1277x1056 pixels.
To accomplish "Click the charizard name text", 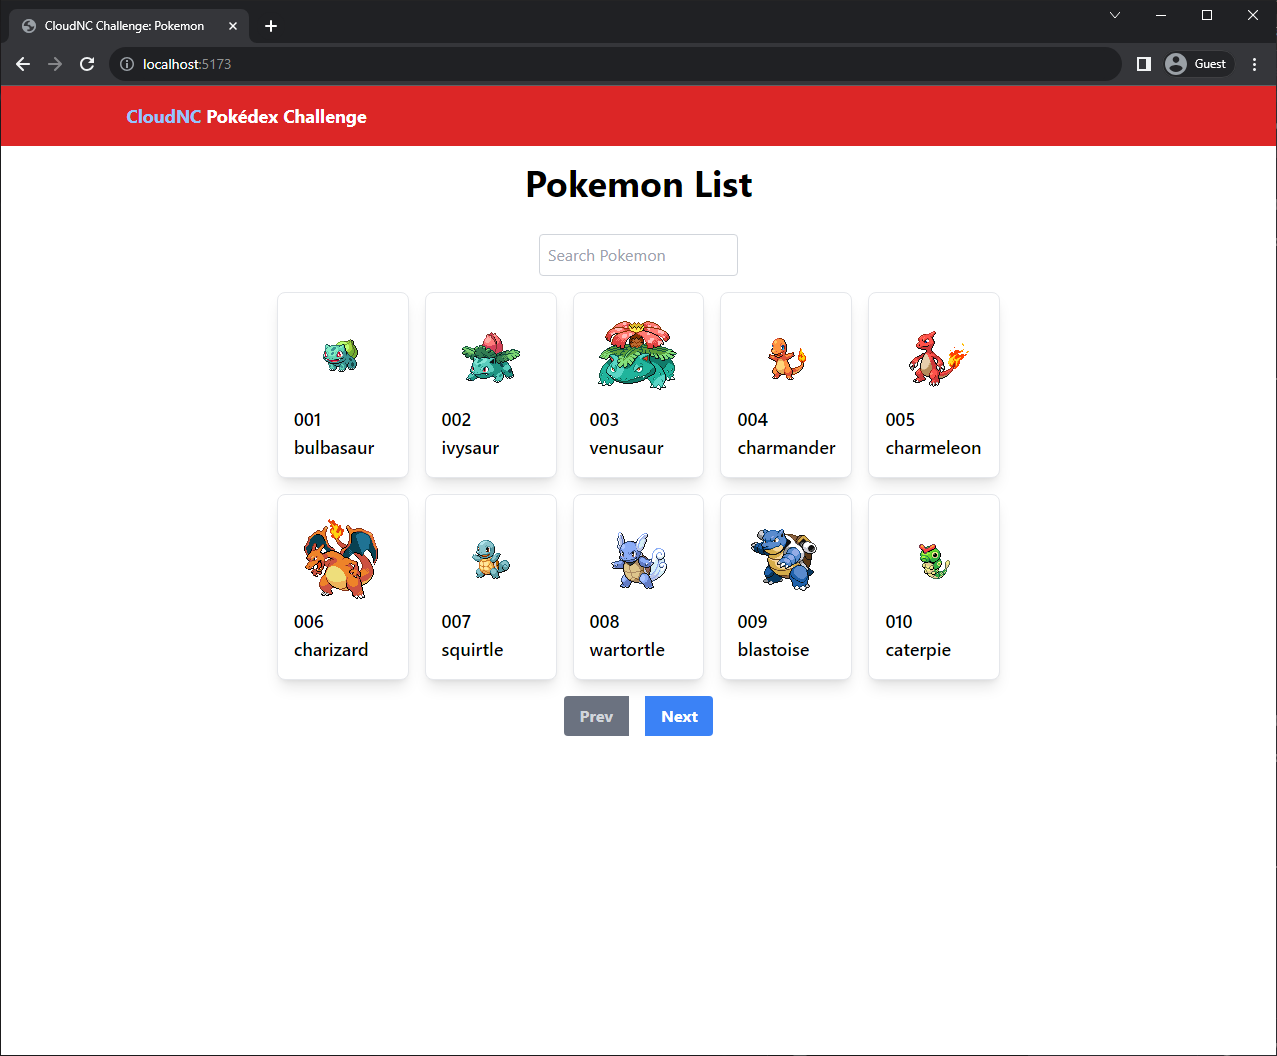I will [x=331, y=650].
